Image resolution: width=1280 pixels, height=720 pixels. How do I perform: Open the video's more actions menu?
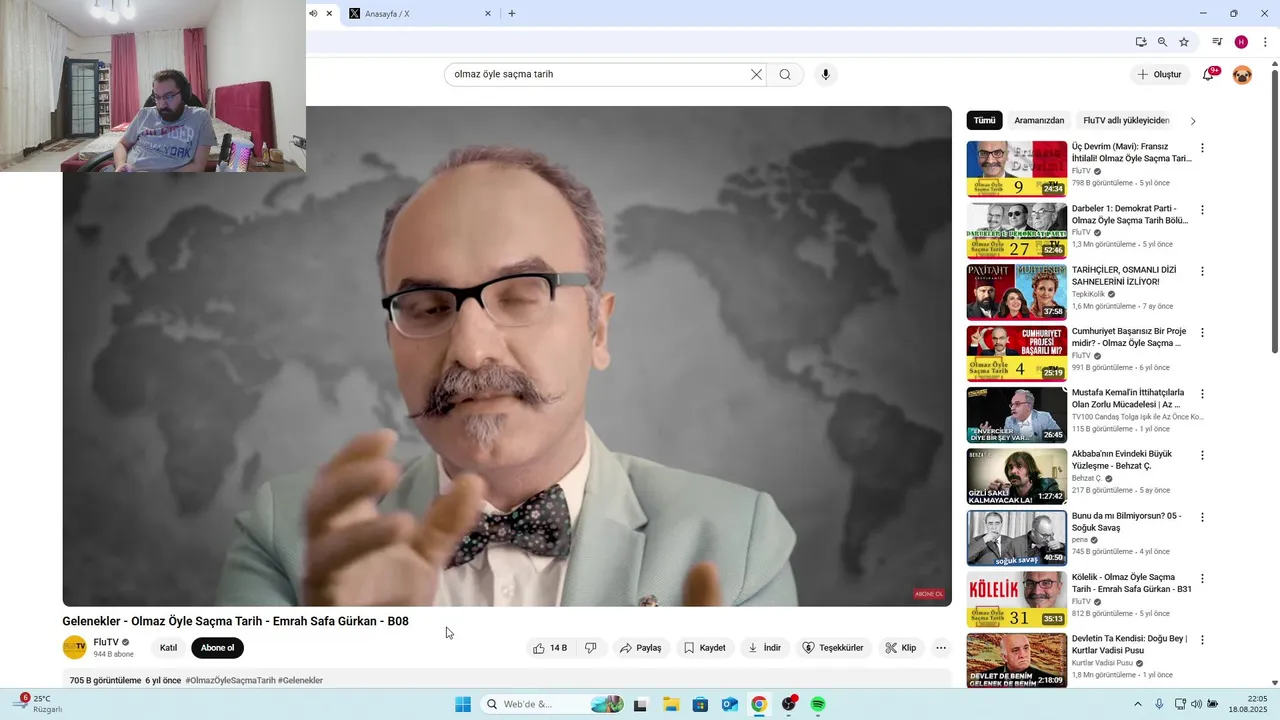click(941, 648)
